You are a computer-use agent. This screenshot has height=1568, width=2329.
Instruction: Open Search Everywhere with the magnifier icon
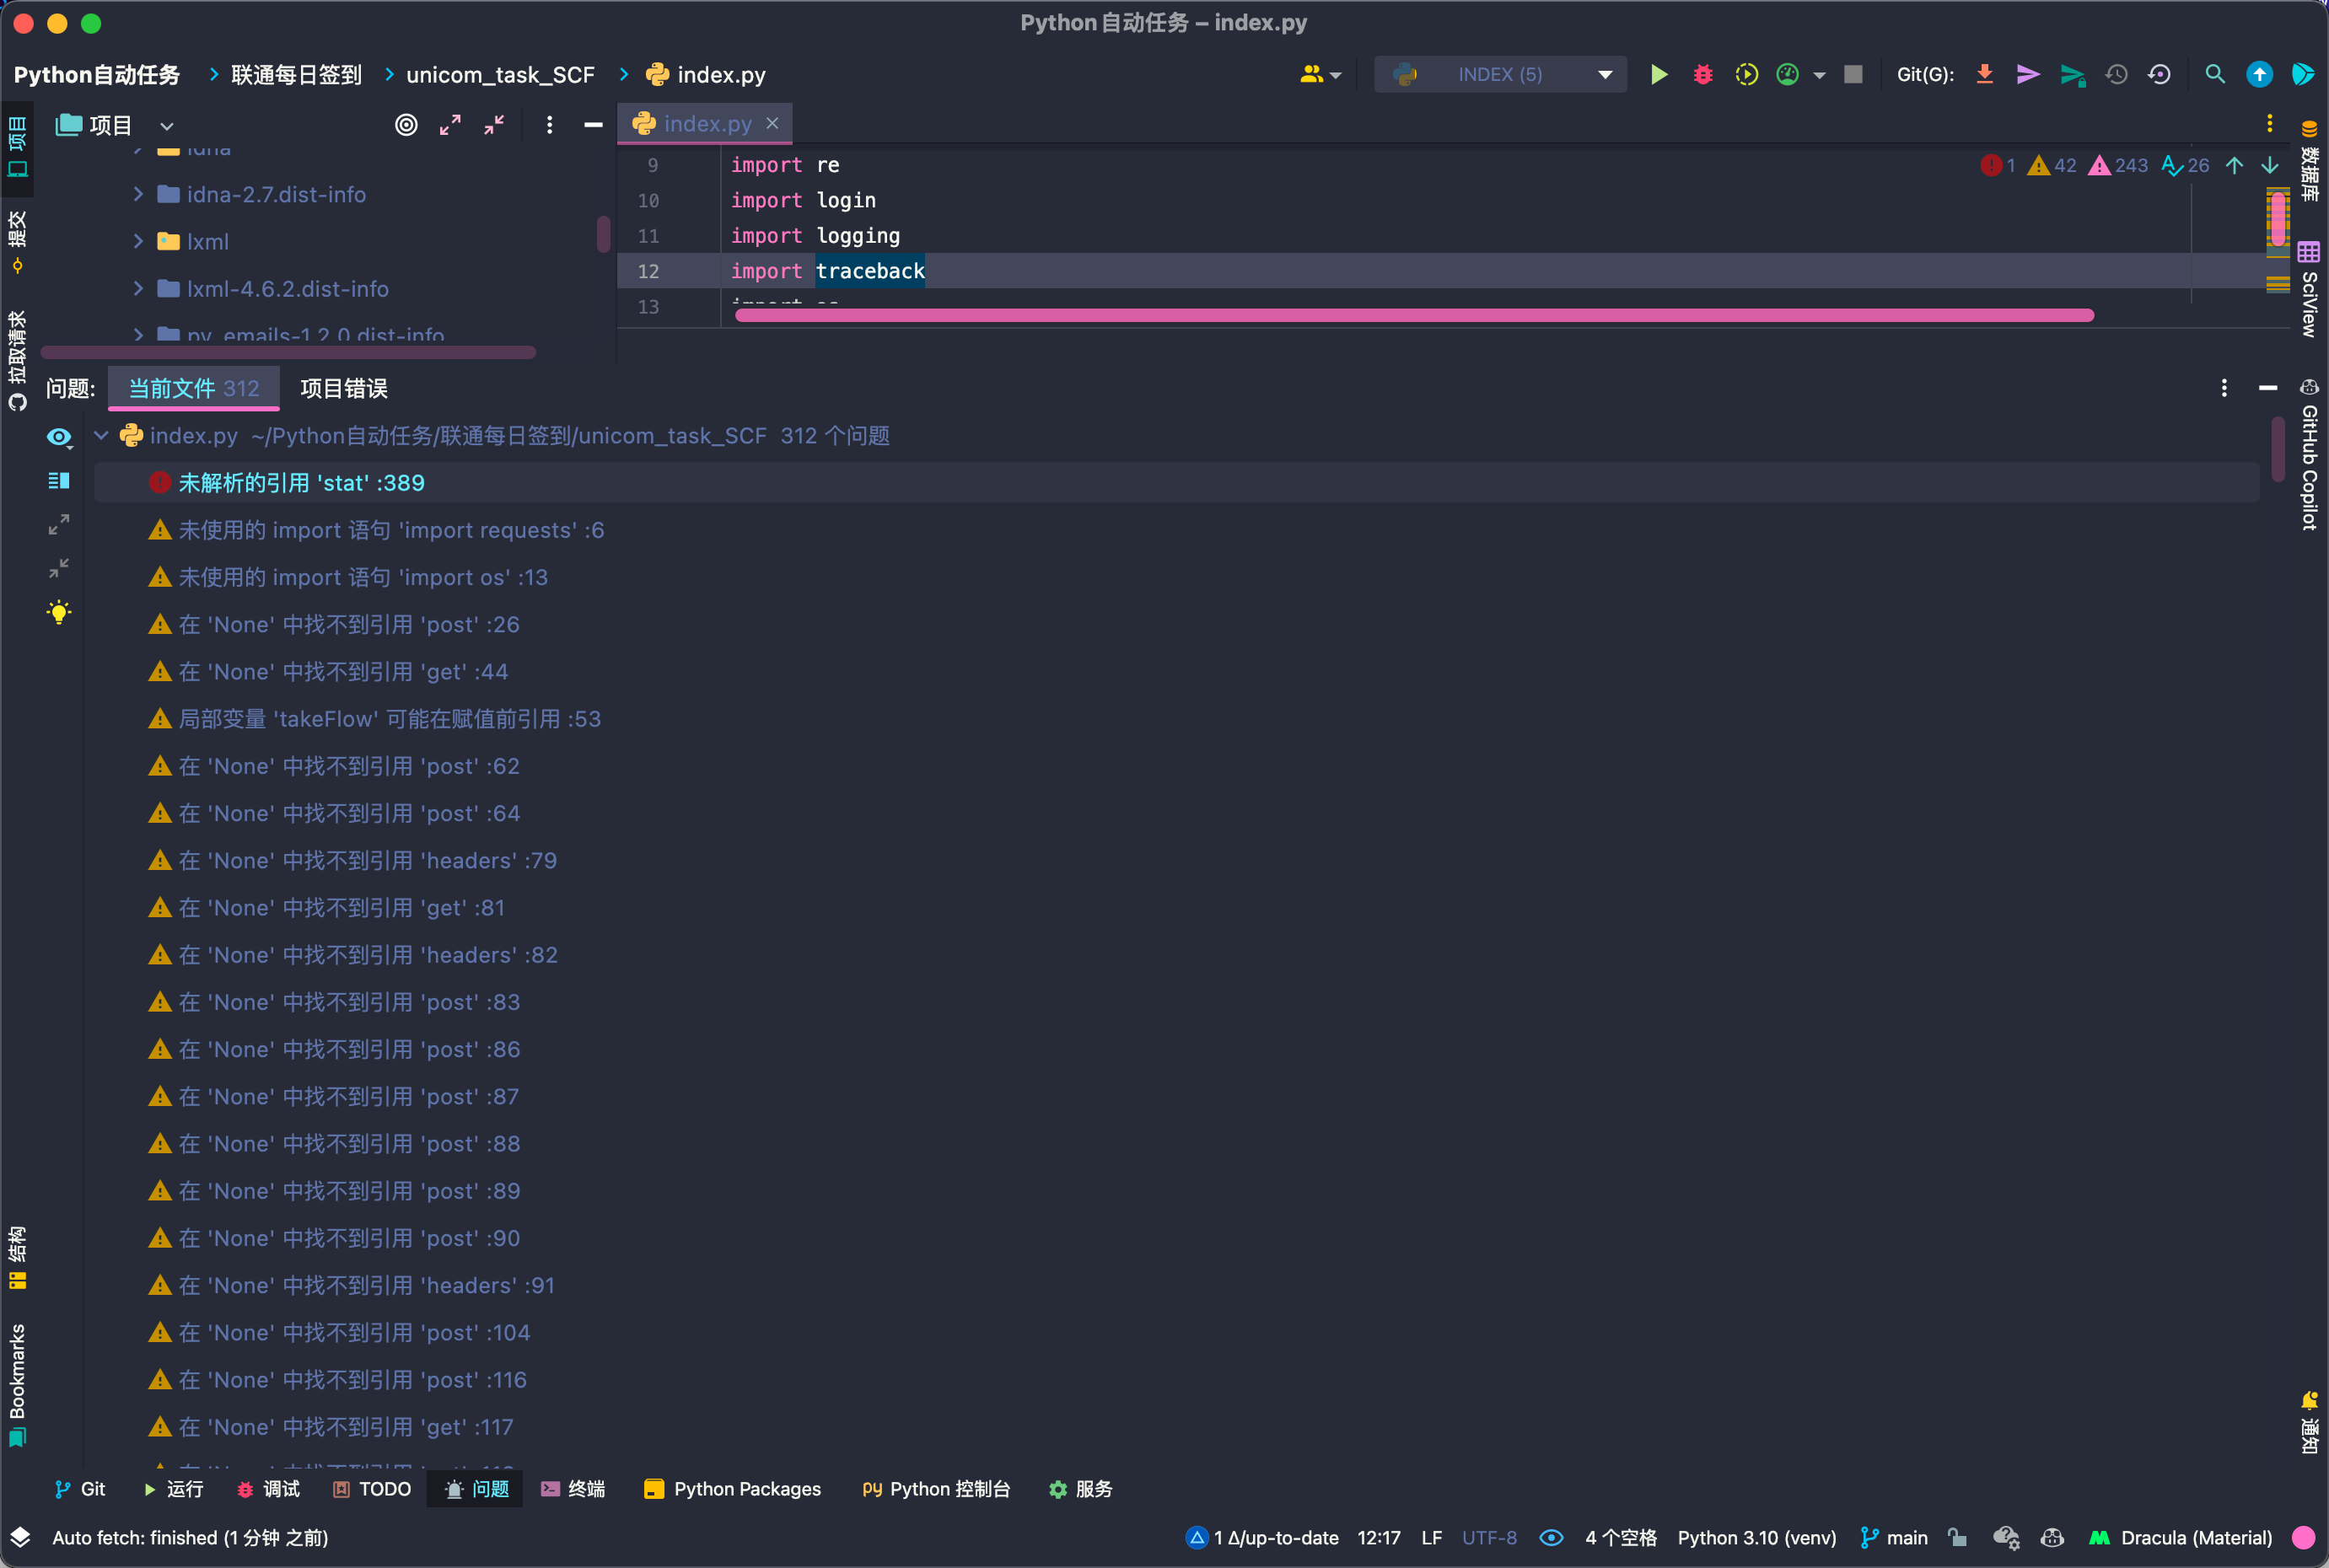[2214, 75]
